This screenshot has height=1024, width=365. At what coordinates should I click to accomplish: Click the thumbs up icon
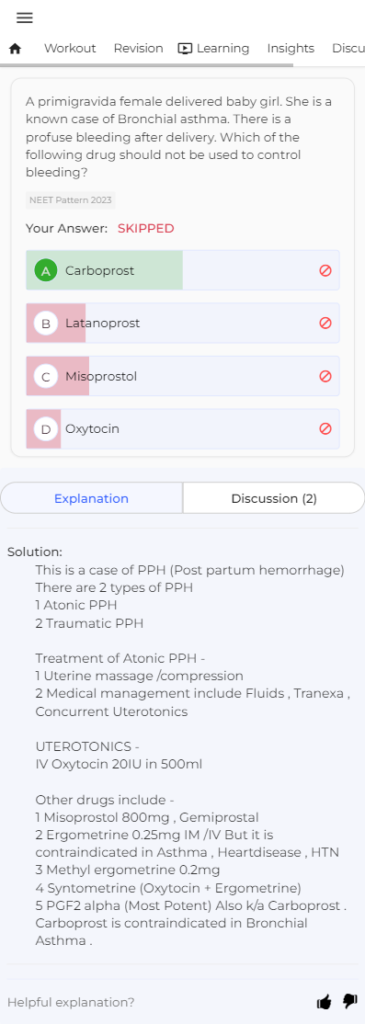[x=324, y=1002]
